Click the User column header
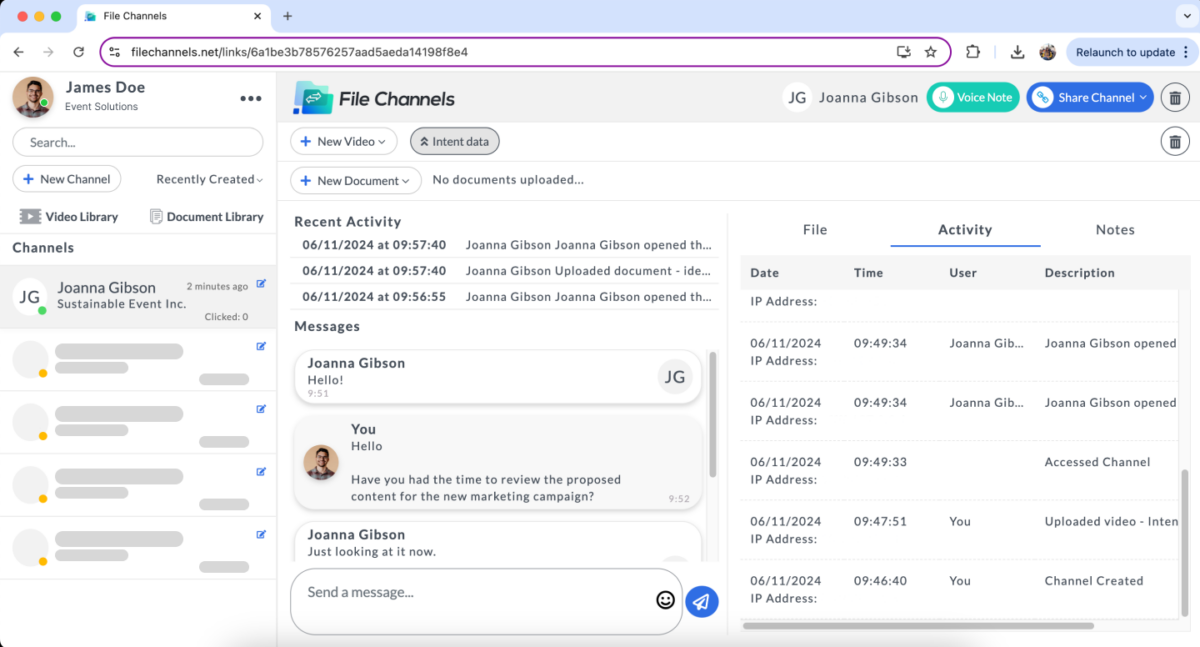 963,272
